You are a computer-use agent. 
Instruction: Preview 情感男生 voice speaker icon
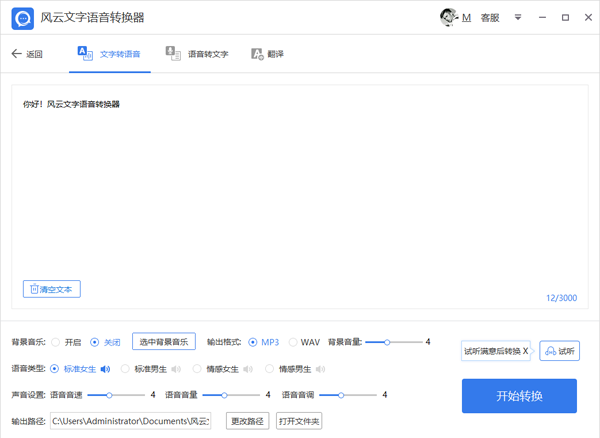click(x=319, y=369)
